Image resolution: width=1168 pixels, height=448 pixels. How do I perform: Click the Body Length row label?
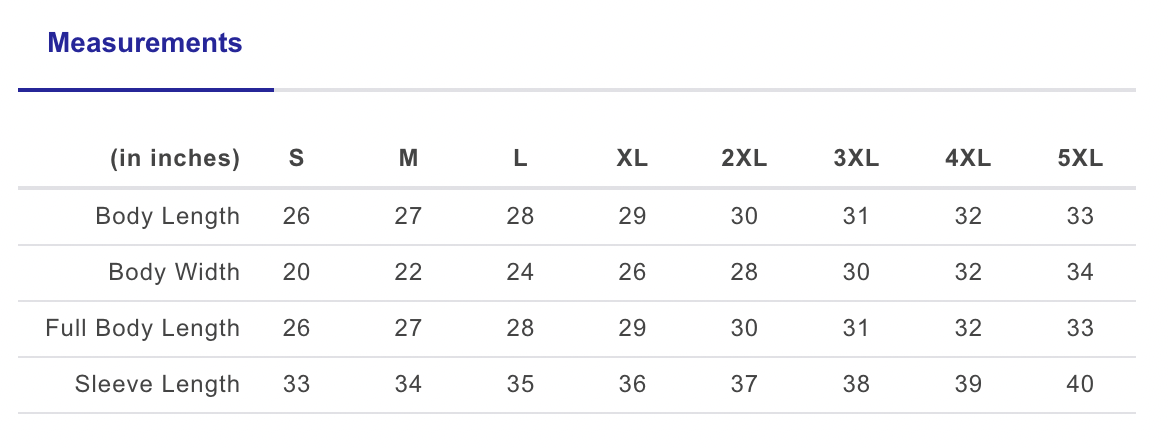(167, 216)
